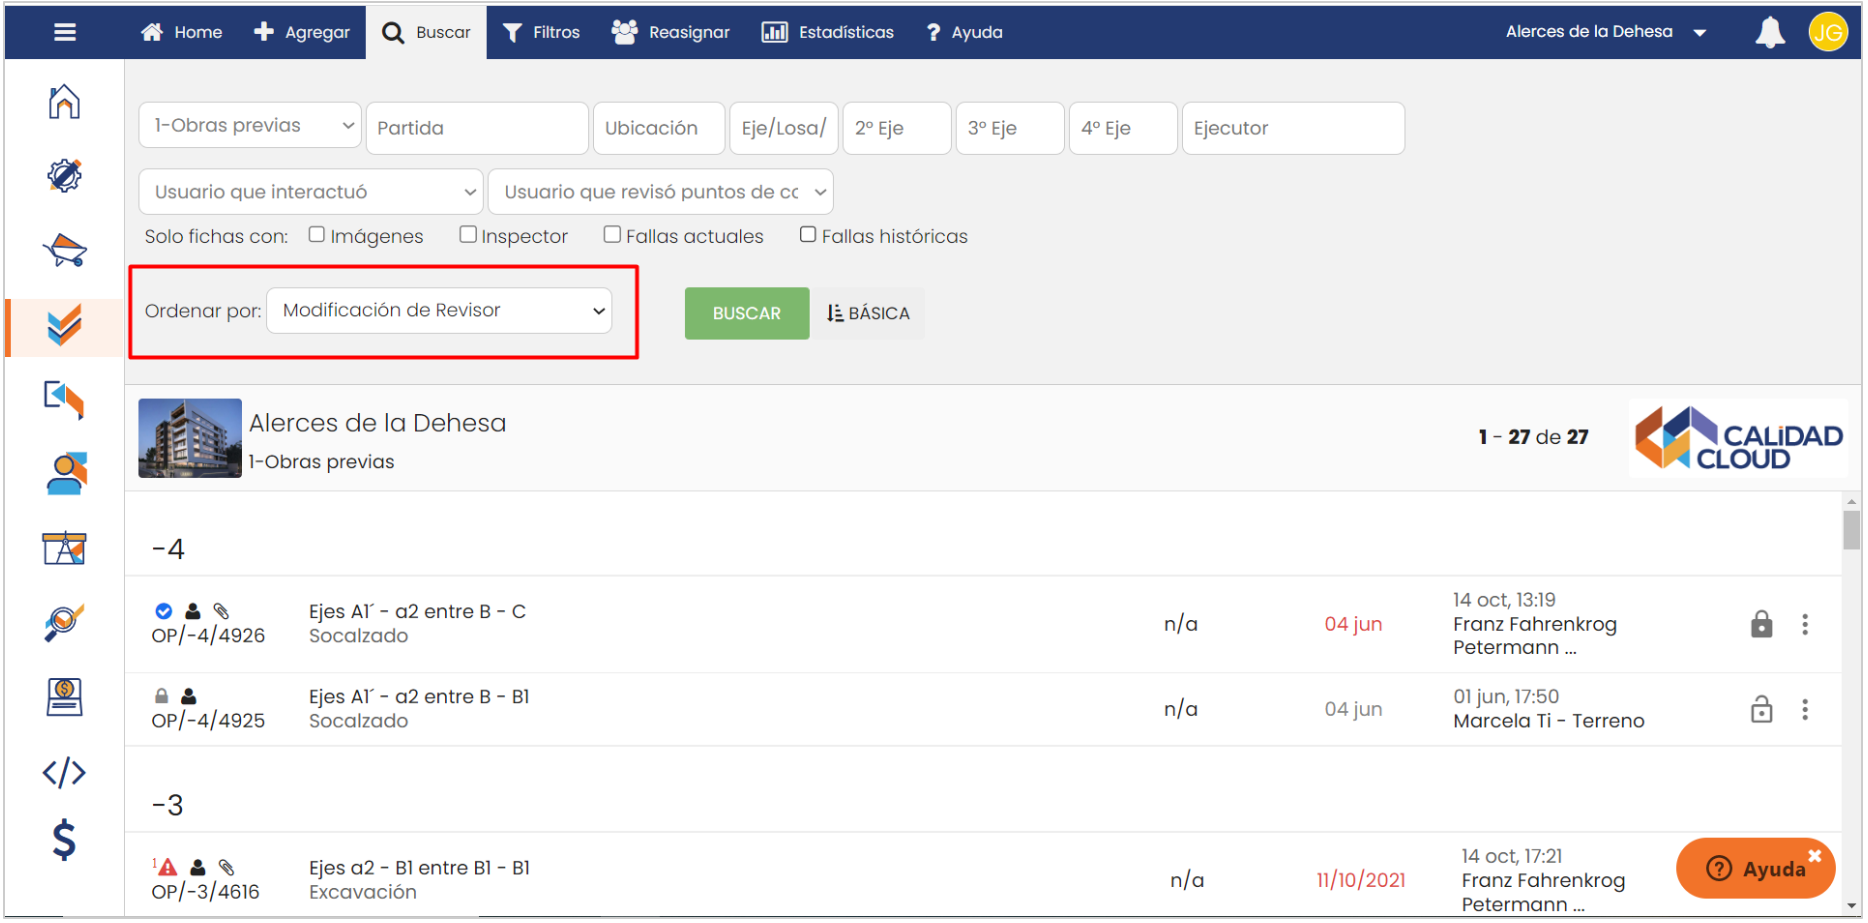1868x923 pixels.
Task: Open the code brackets sidebar icon
Action: click(x=64, y=772)
